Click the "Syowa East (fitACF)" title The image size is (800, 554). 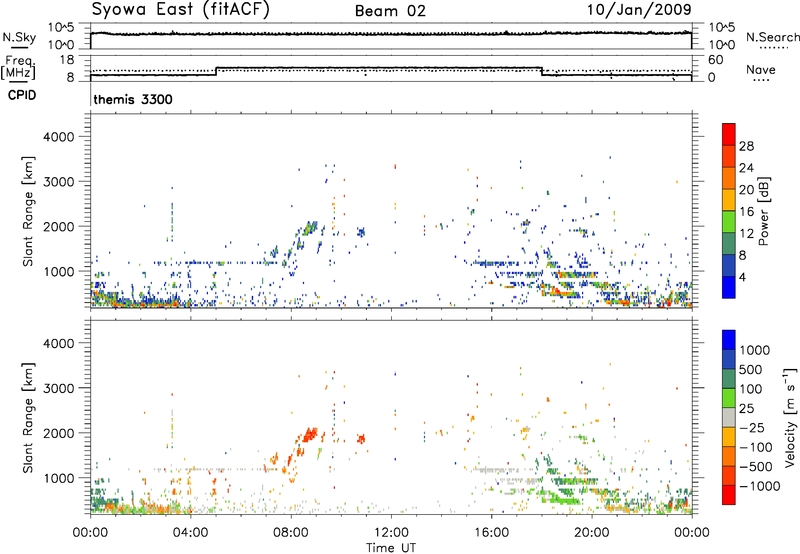coord(181,10)
